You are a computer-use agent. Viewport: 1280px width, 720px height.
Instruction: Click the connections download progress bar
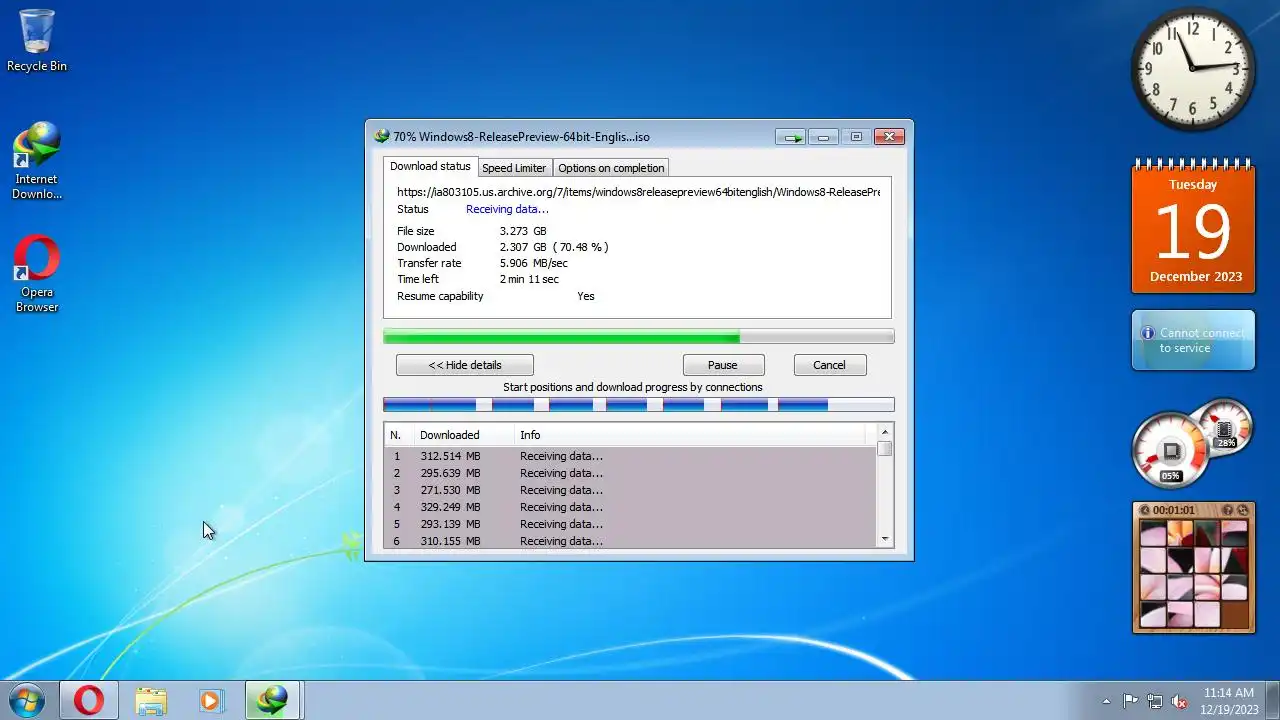638,405
